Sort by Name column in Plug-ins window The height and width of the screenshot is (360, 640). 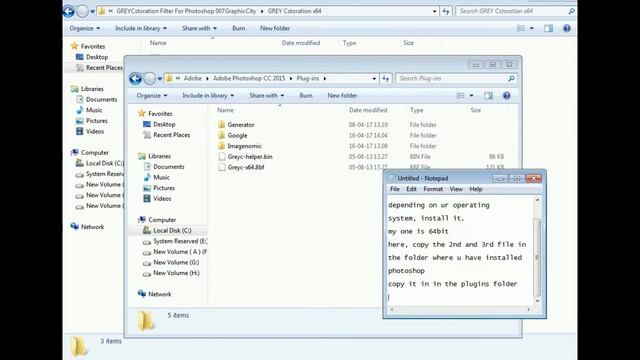[x=225, y=110]
